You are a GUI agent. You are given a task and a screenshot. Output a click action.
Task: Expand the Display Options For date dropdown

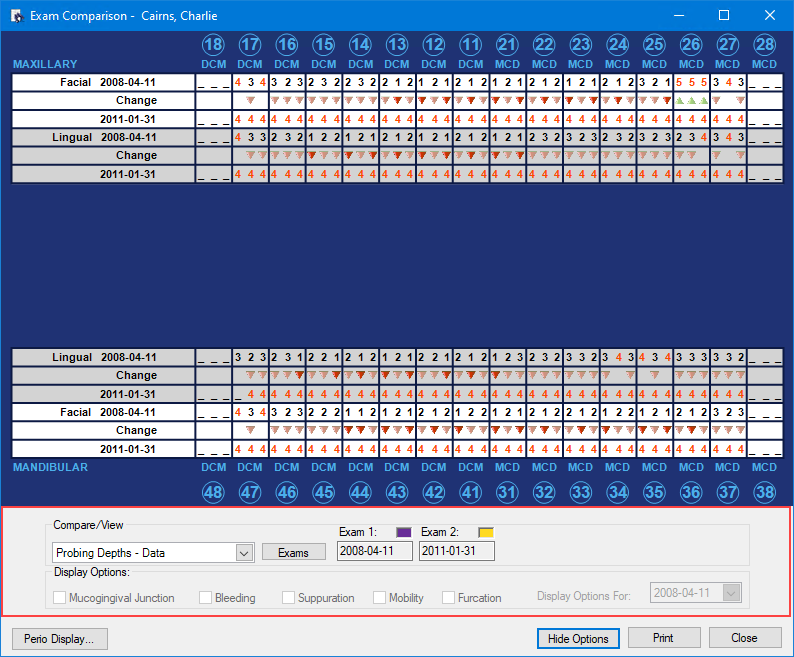[x=731, y=593]
